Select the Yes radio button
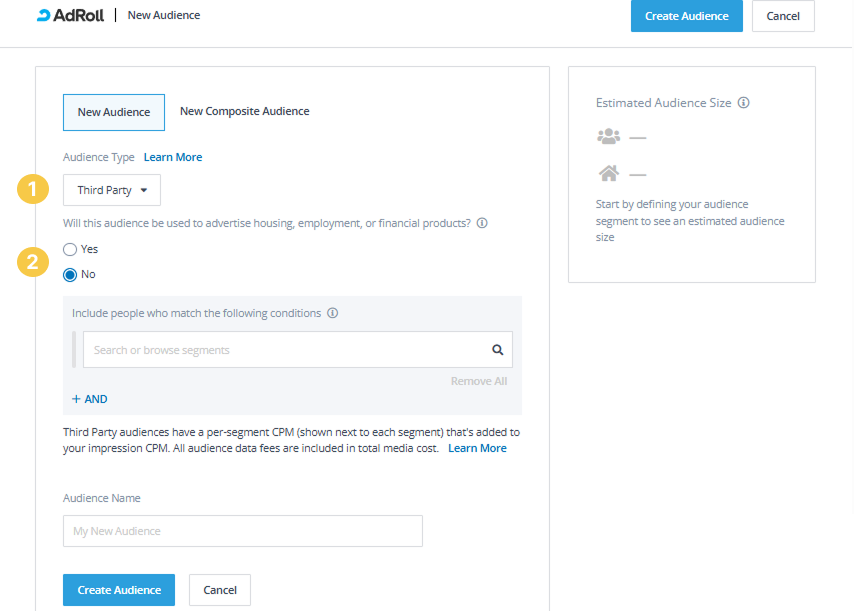854x611 pixels. (x=70, y=249)
